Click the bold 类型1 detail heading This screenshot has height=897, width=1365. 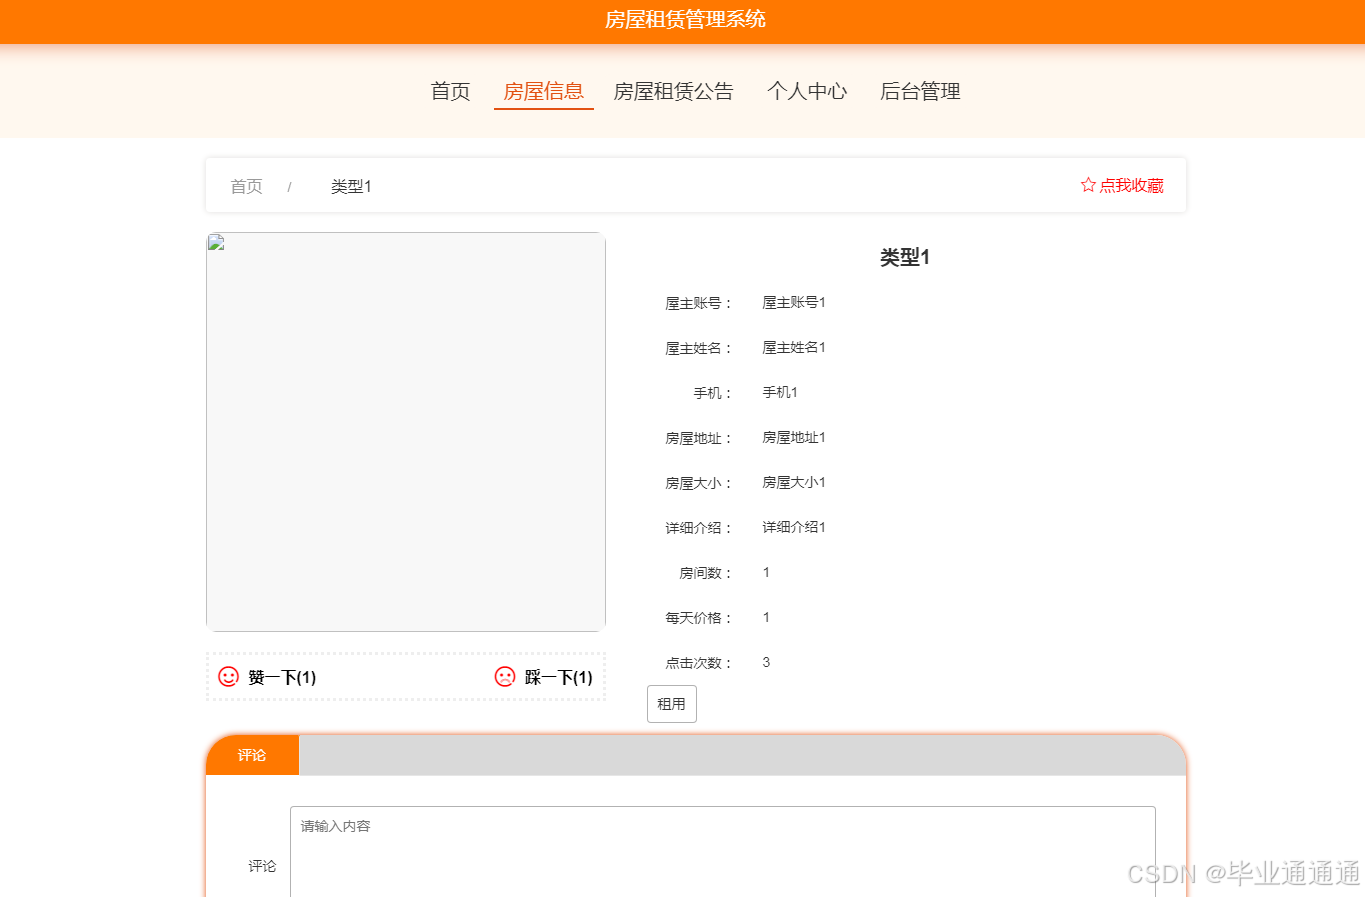(x=905, y=257)
